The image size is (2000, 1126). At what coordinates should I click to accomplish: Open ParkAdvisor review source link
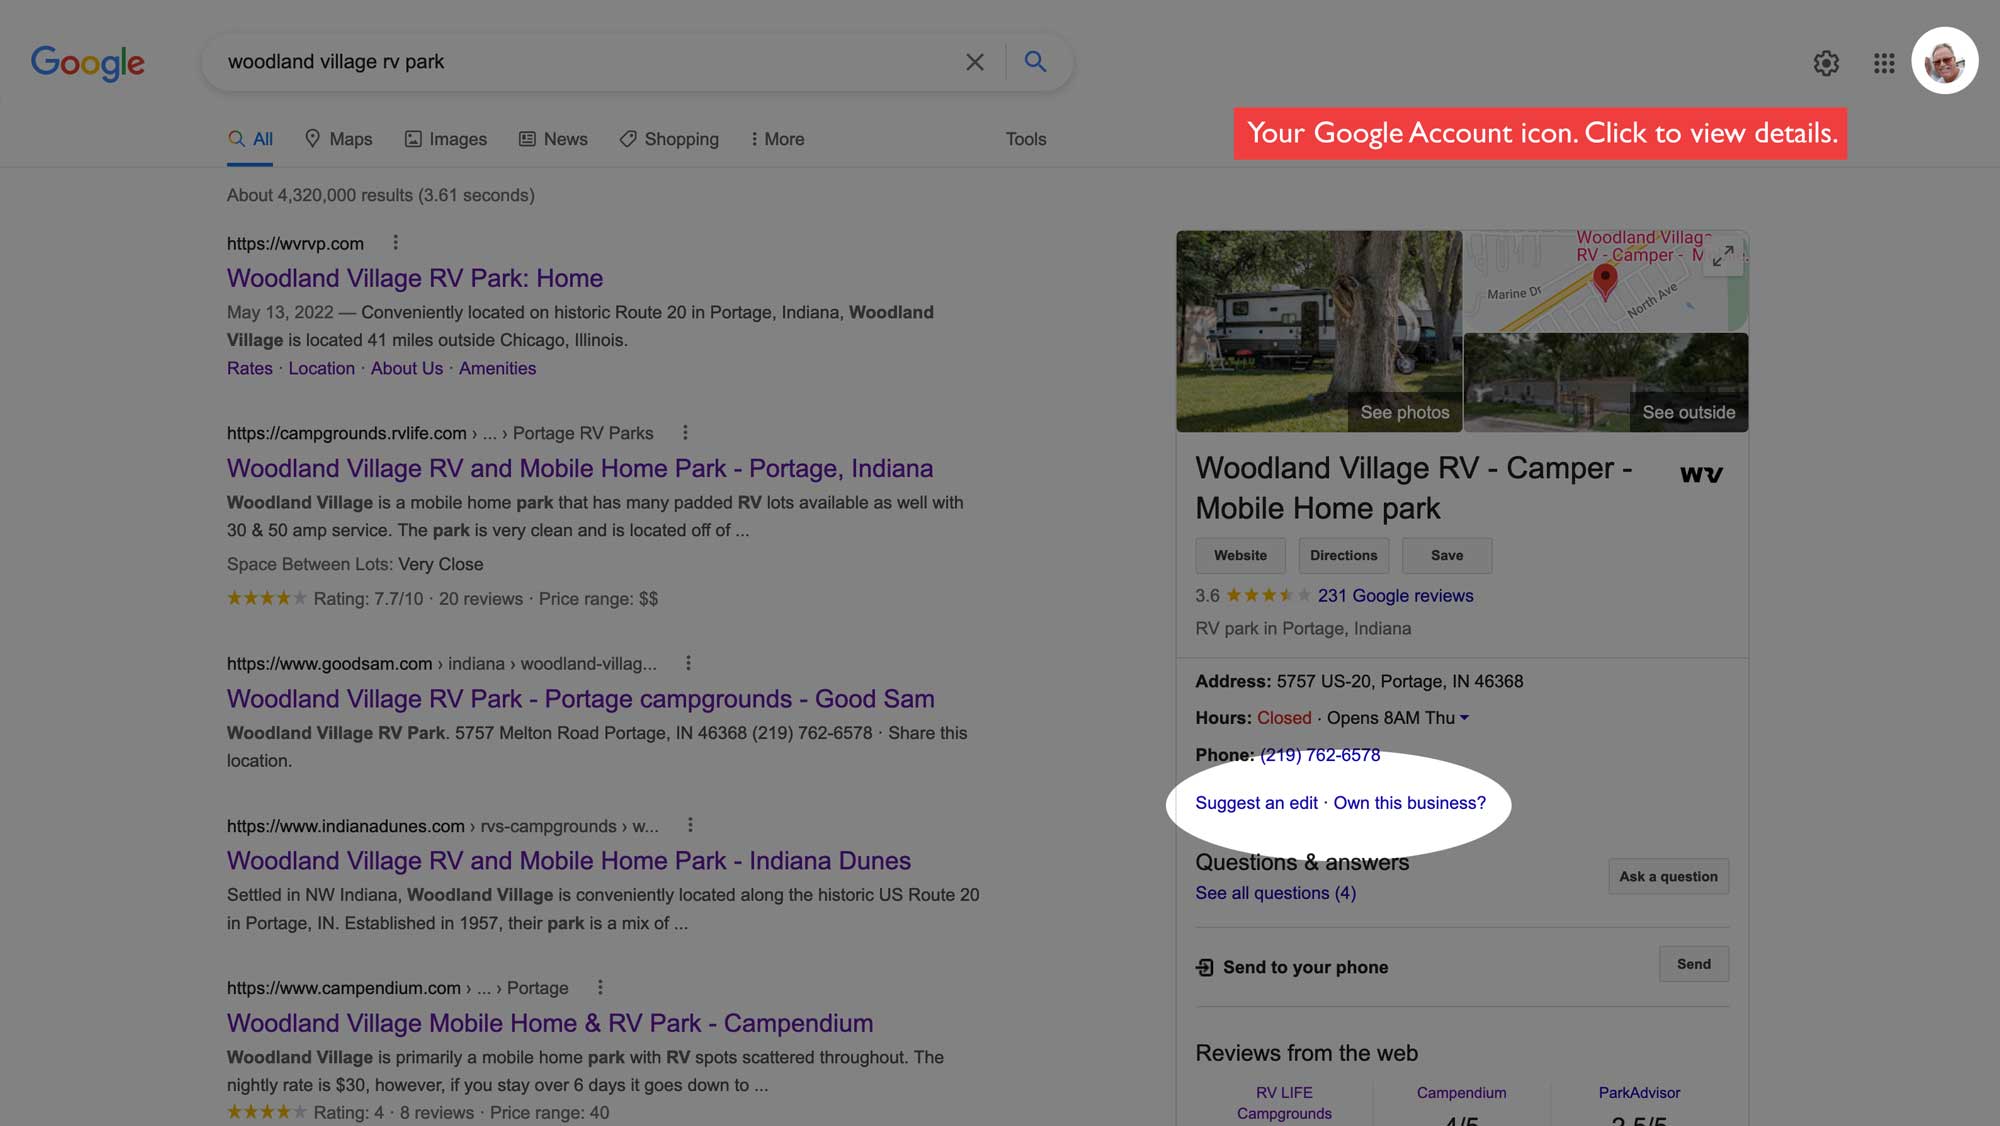point(1639,1093)
